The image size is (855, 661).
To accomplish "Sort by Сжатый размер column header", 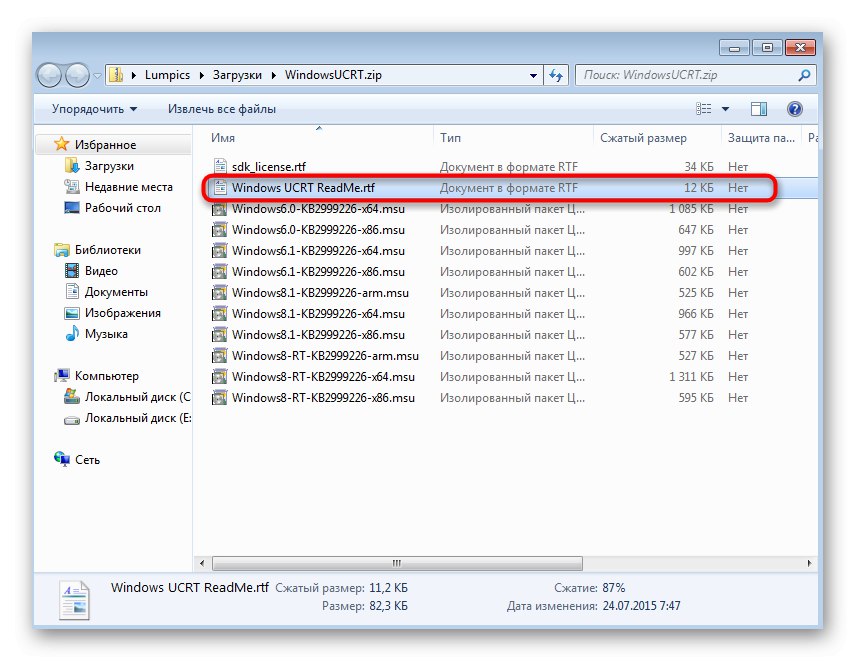I will [643, 139].
